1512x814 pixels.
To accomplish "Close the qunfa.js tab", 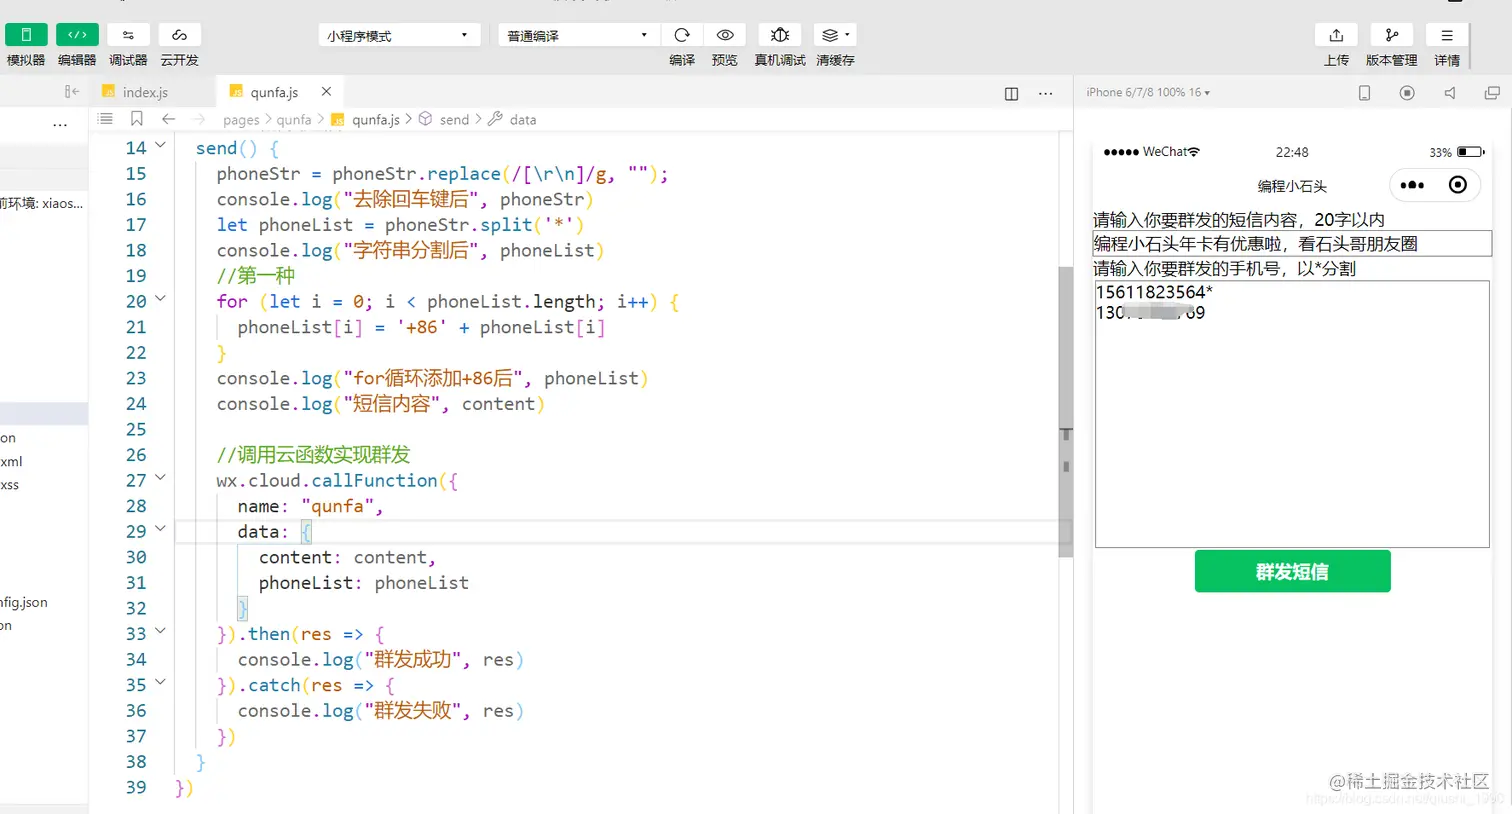I will point(326,91).
